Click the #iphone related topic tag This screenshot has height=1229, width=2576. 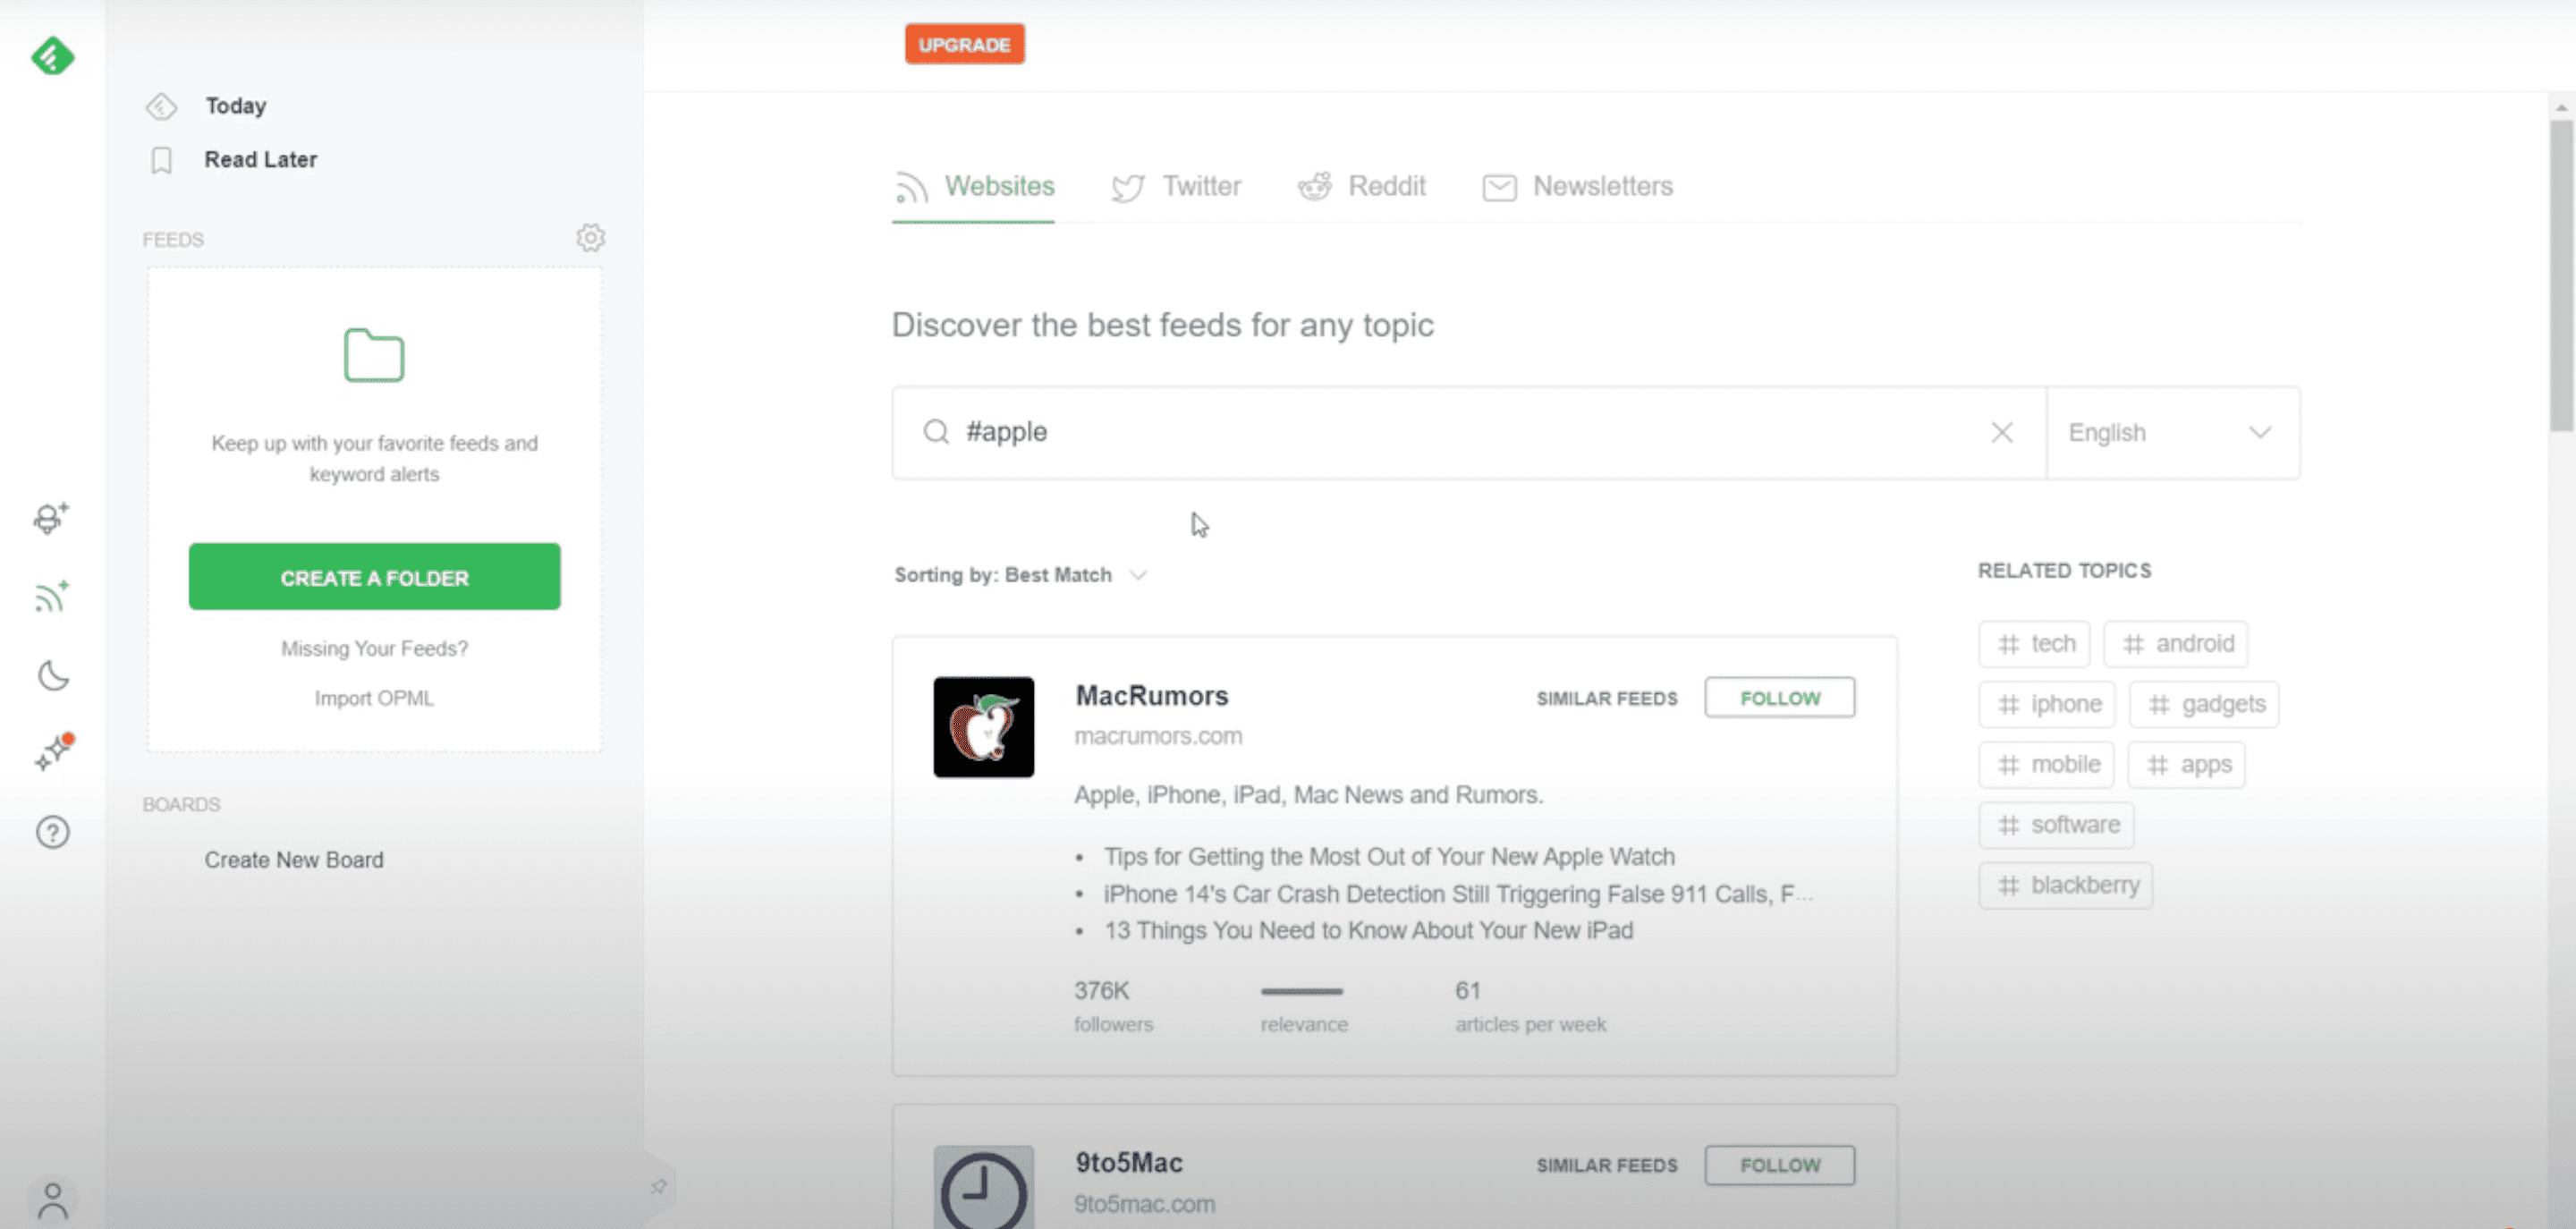coord(2050,703)
